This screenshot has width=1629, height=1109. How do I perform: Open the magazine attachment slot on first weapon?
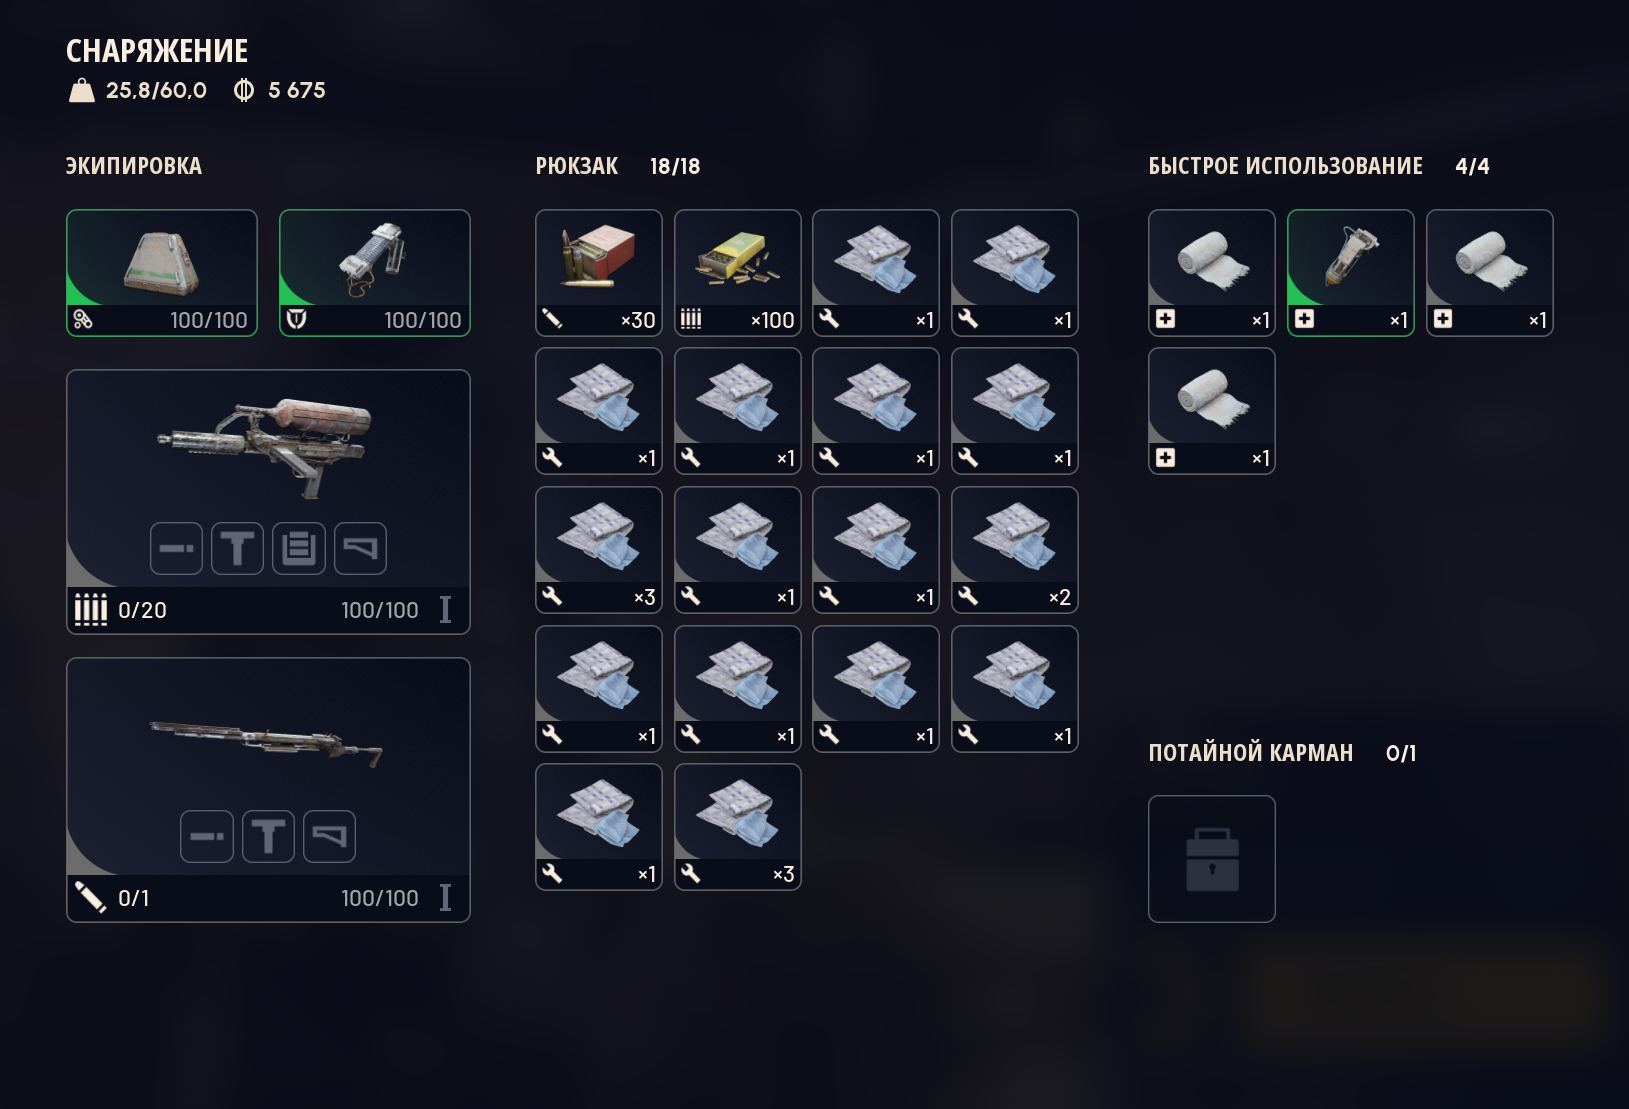pyautogui.click(x=299, y=548)
